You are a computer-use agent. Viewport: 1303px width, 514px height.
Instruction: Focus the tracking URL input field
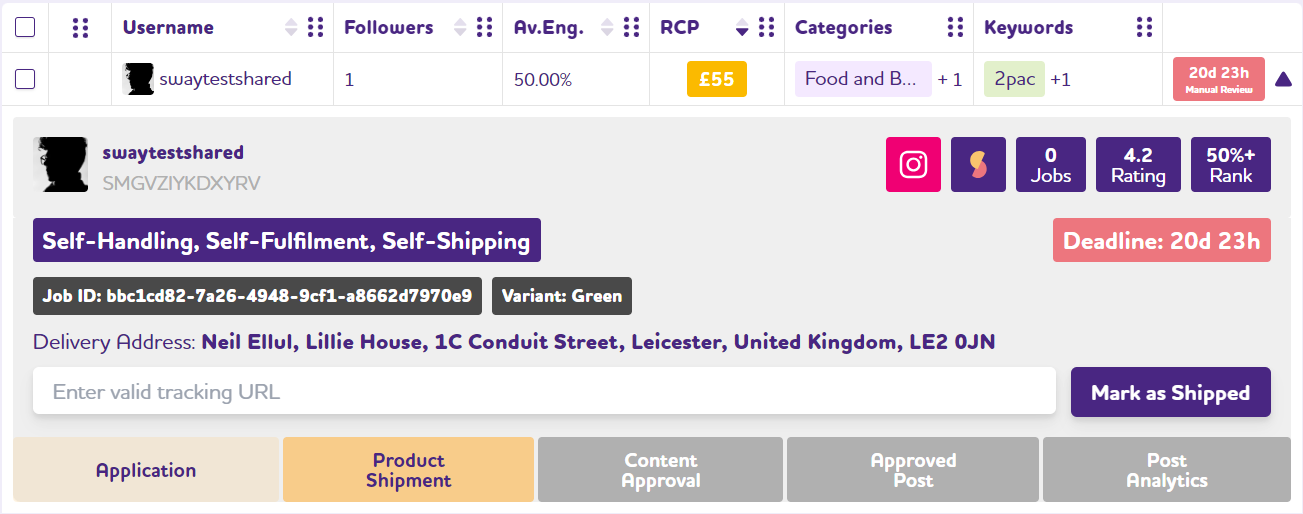pyautogui.click(x=544, y=391)
